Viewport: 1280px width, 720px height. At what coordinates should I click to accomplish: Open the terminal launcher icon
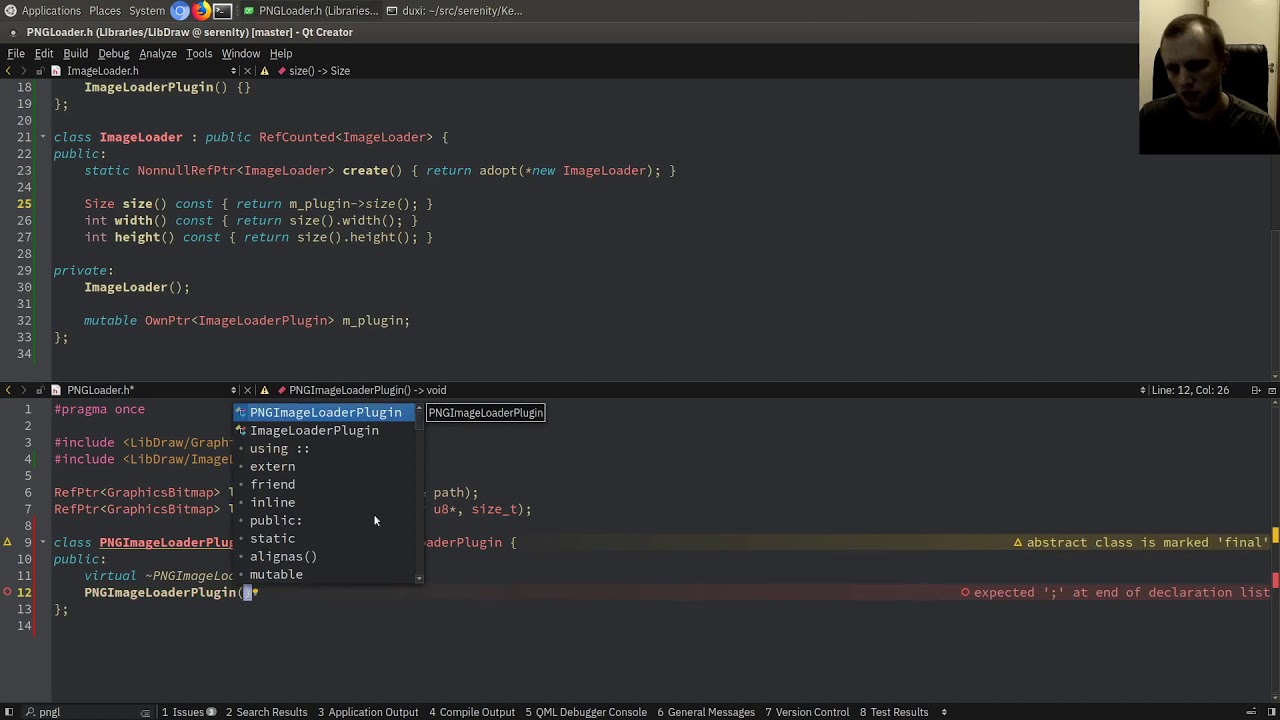[x=223, y=11]
